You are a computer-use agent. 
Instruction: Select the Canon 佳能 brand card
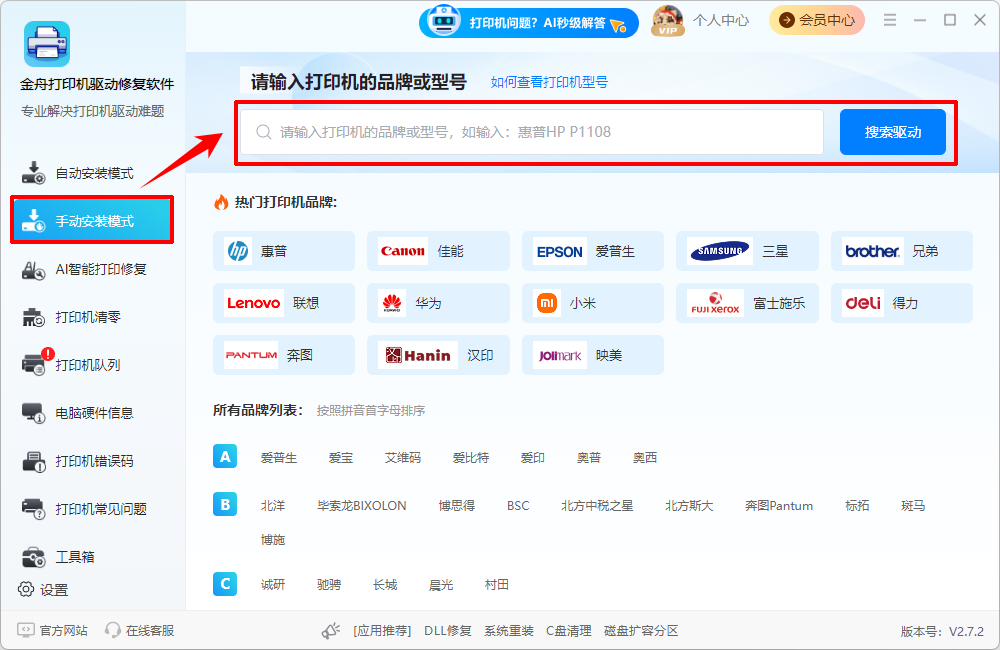tap(438, 251)
